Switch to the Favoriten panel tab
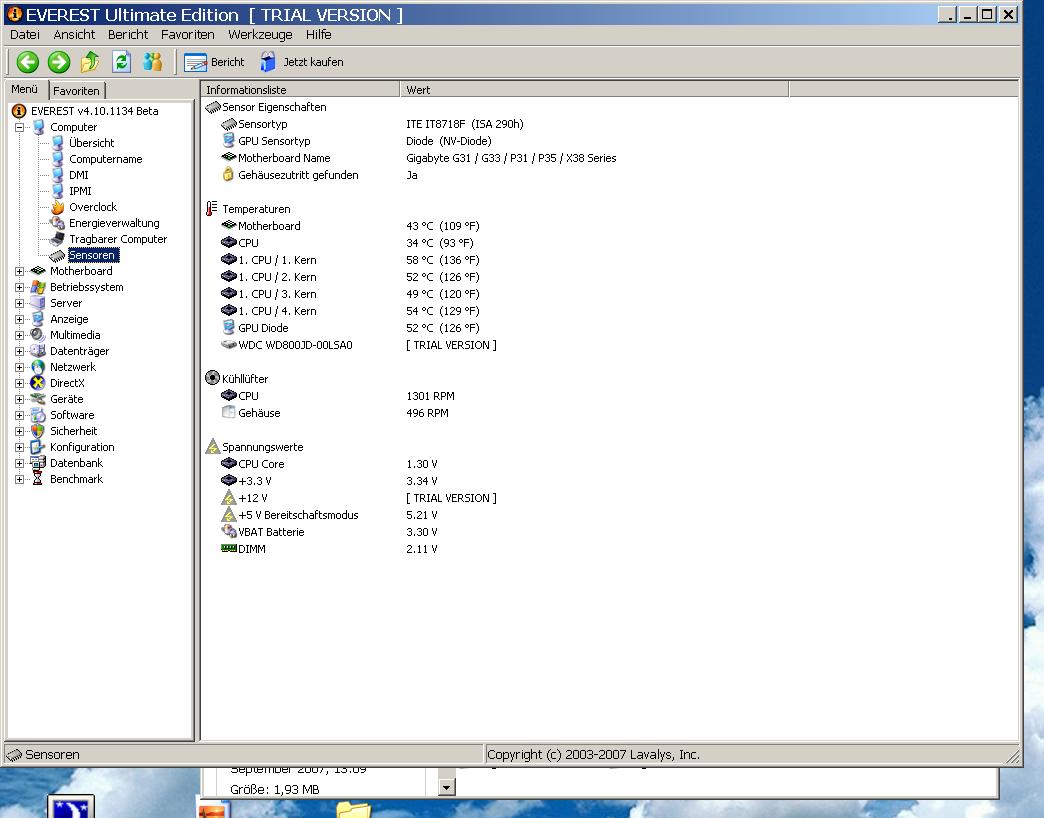This screenshot has height=818, width=1044. click(x=76, y=91)
